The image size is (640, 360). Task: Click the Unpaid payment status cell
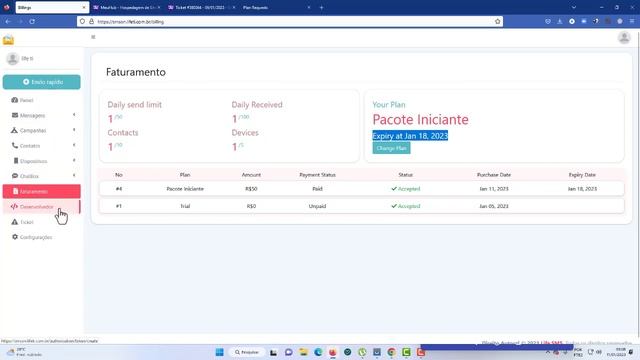pyautogui.click(x=317, y=206)
